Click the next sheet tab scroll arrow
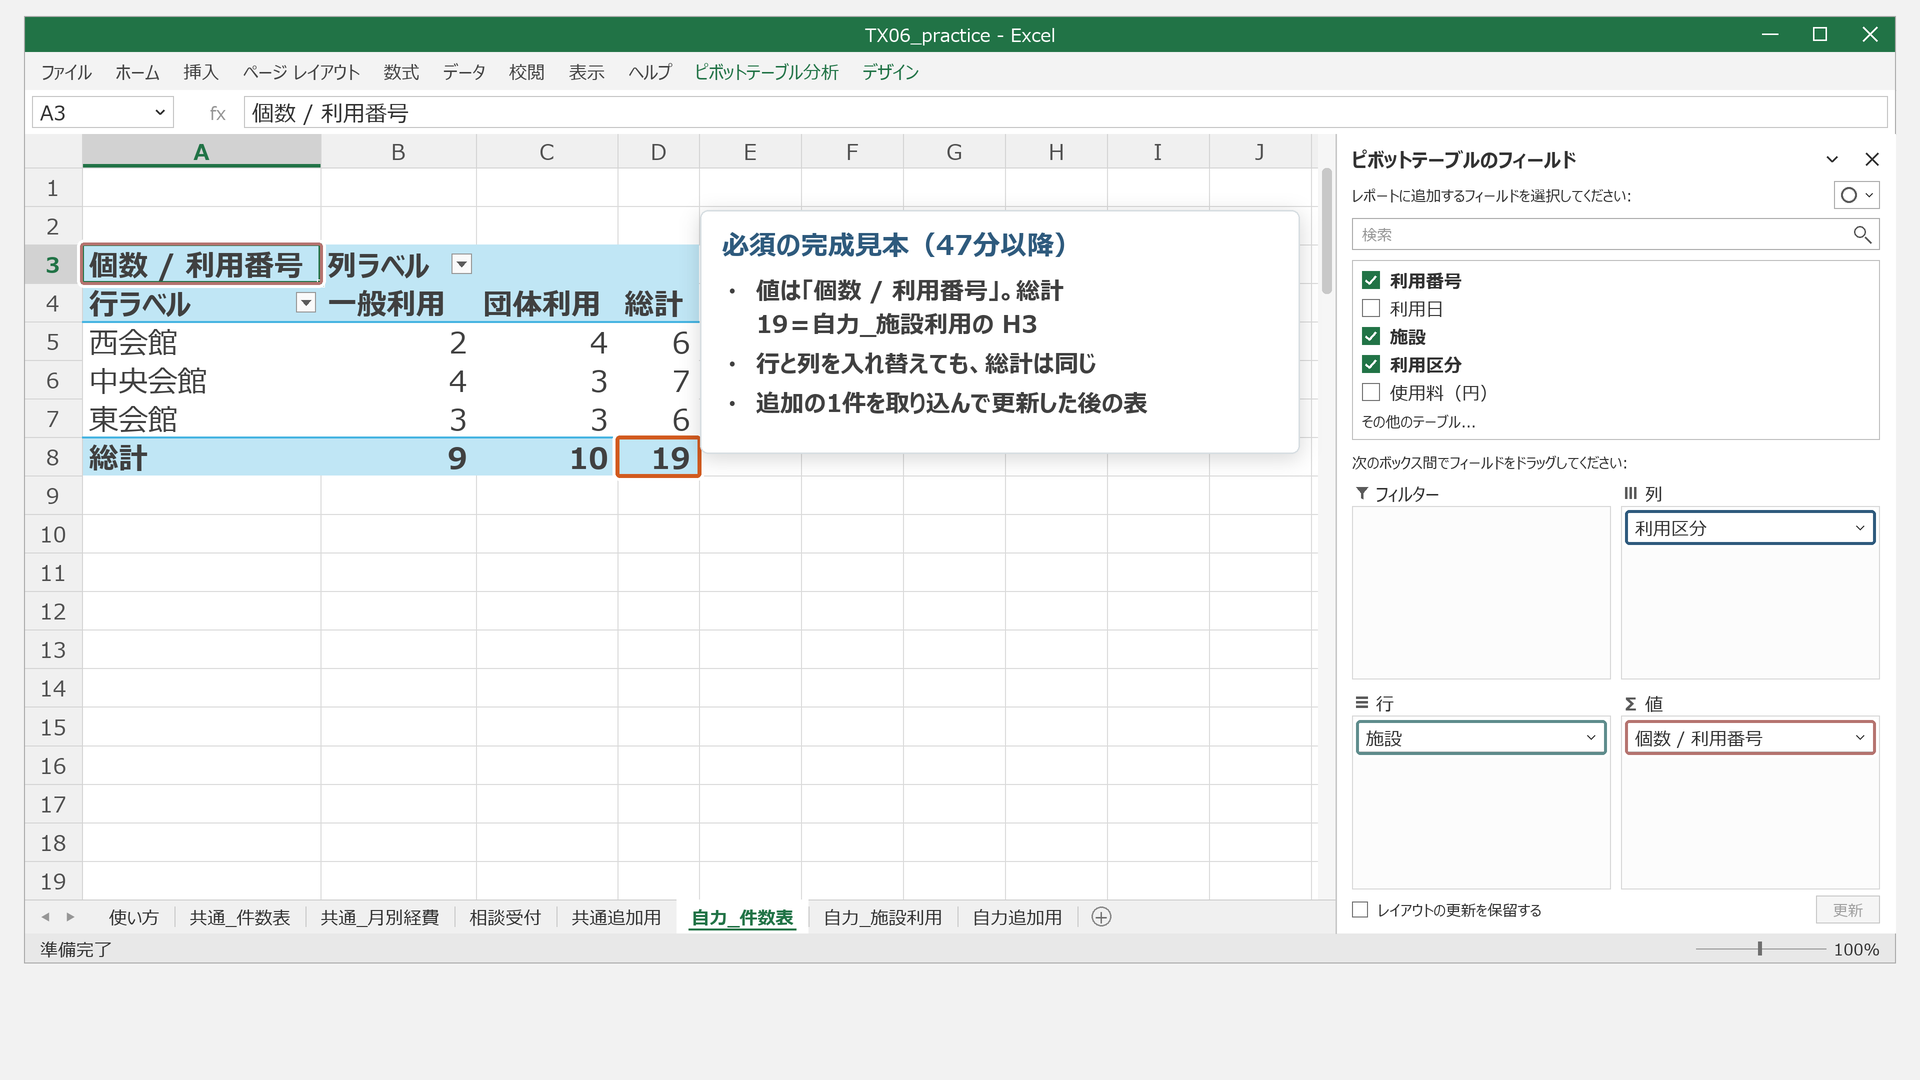 click(70, 917)
